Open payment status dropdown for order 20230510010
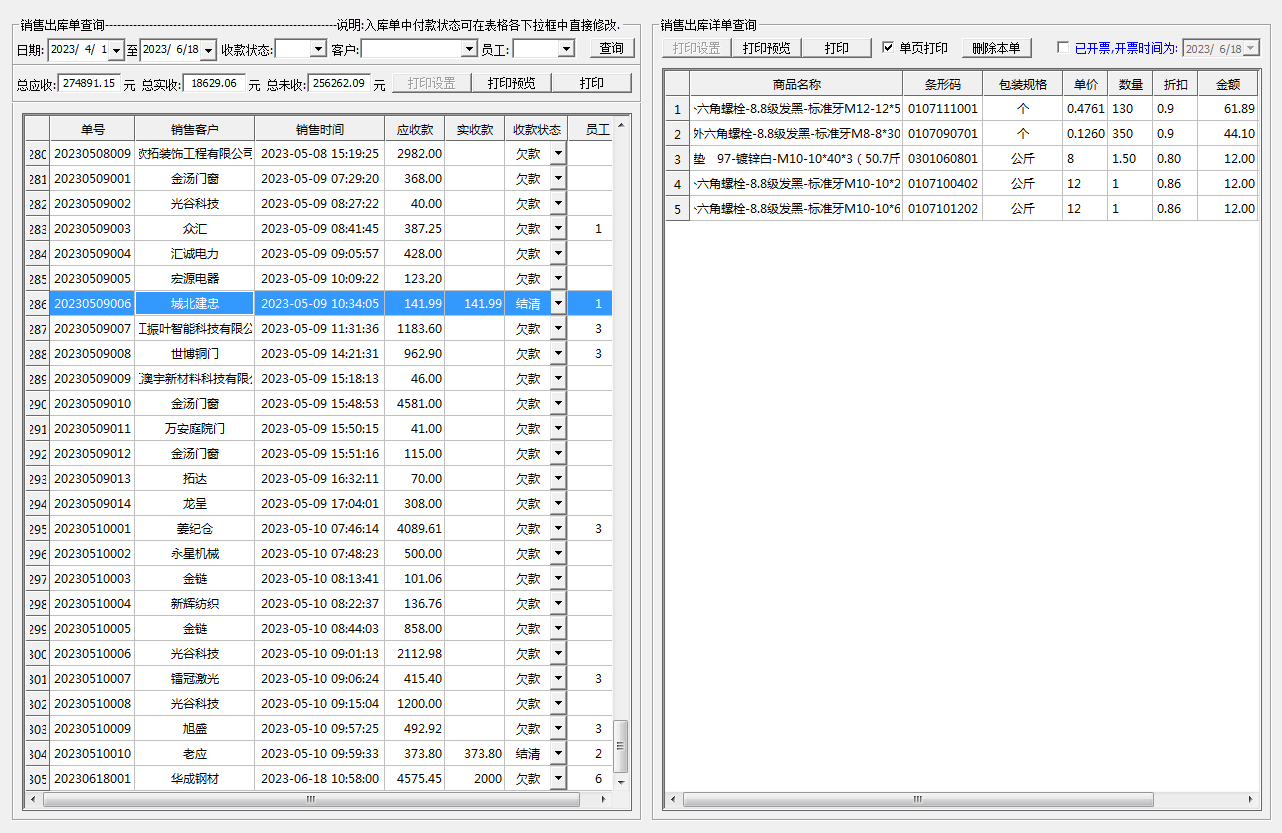Image resolution: width=1282 pixels, height=833 pixels. [558, 753]
